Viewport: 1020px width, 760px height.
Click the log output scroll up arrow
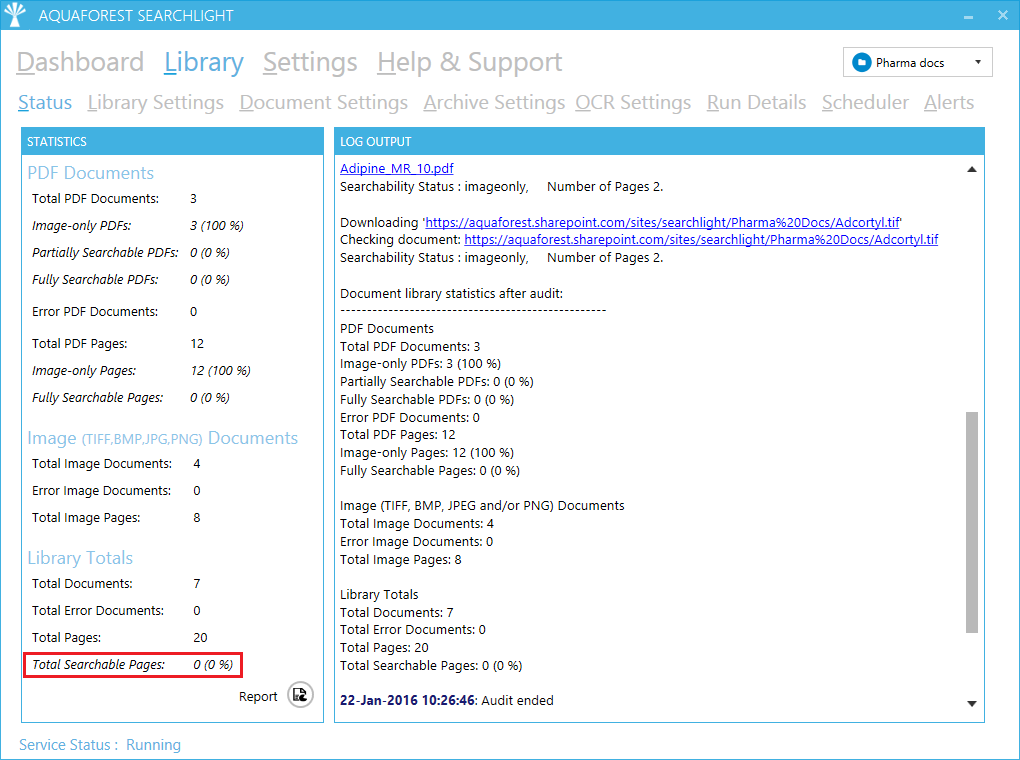(x=971, y=169)
